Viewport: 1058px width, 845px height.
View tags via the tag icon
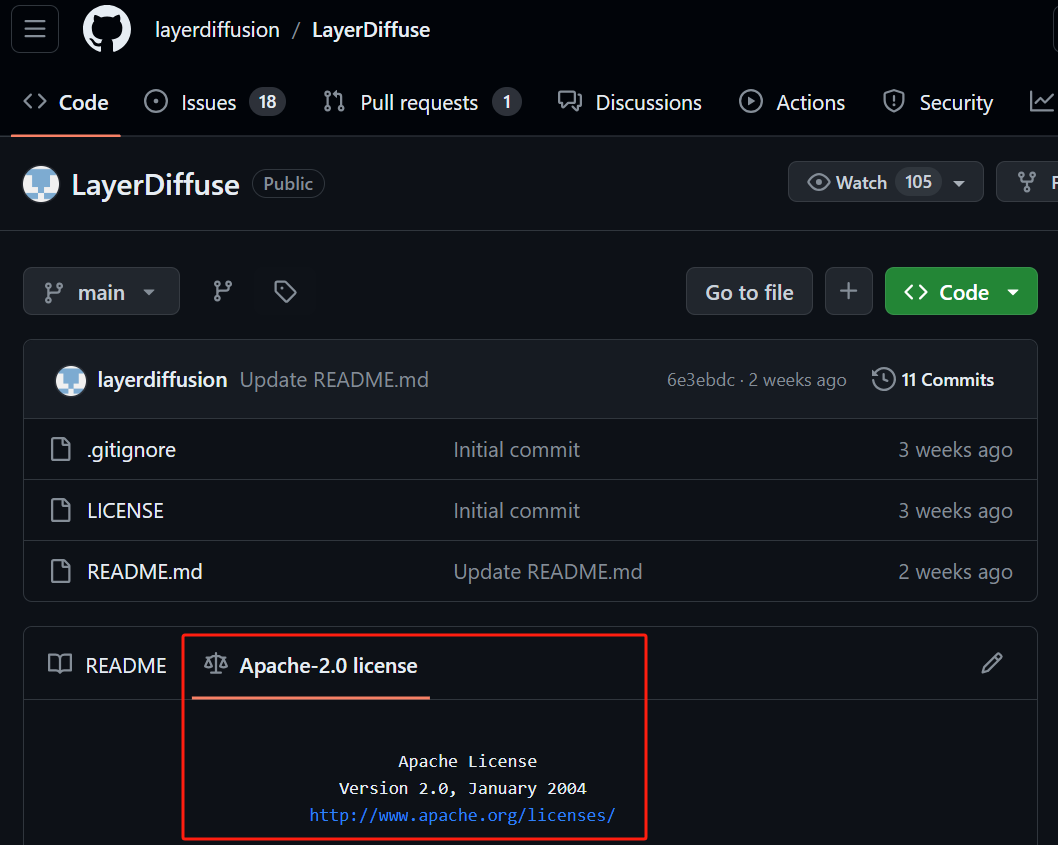point(285,292)
